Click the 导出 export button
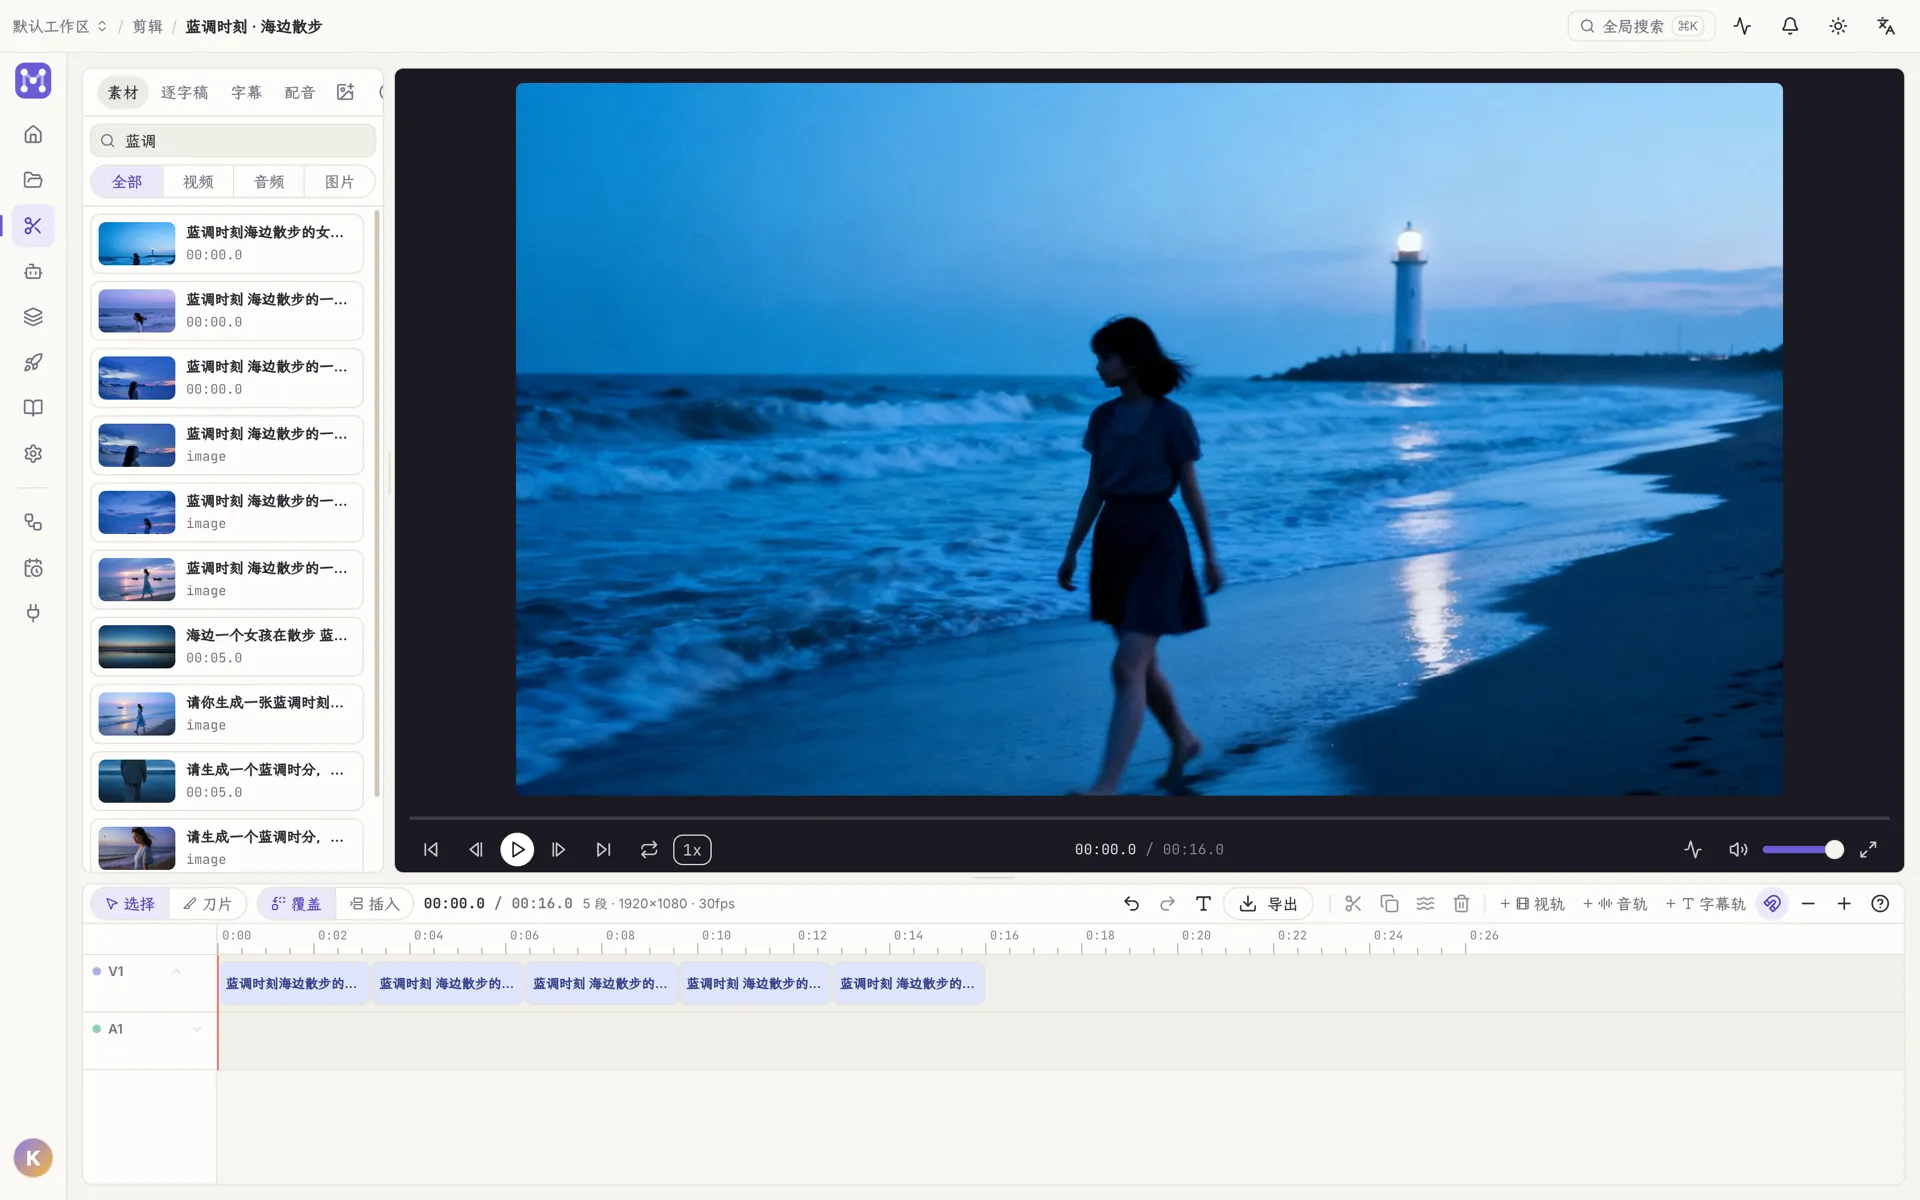Viewport: 1920px width, 1200px height. click(x=1268, y=904)
